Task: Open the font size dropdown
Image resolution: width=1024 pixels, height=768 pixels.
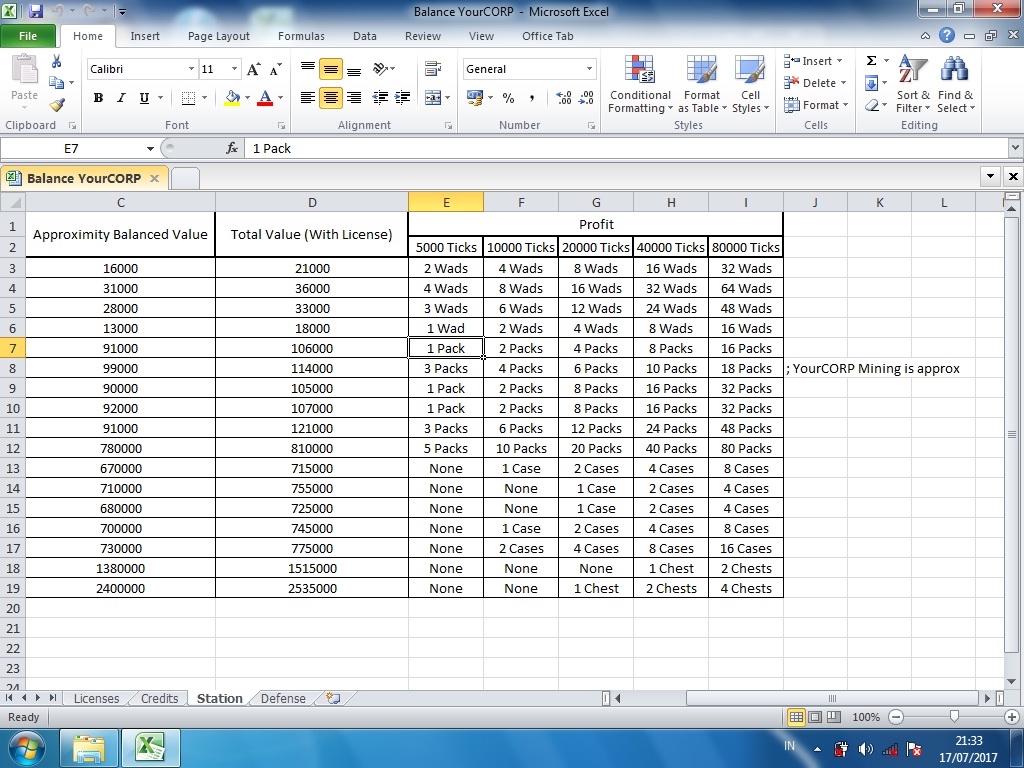Action: (x=234, y=69)
